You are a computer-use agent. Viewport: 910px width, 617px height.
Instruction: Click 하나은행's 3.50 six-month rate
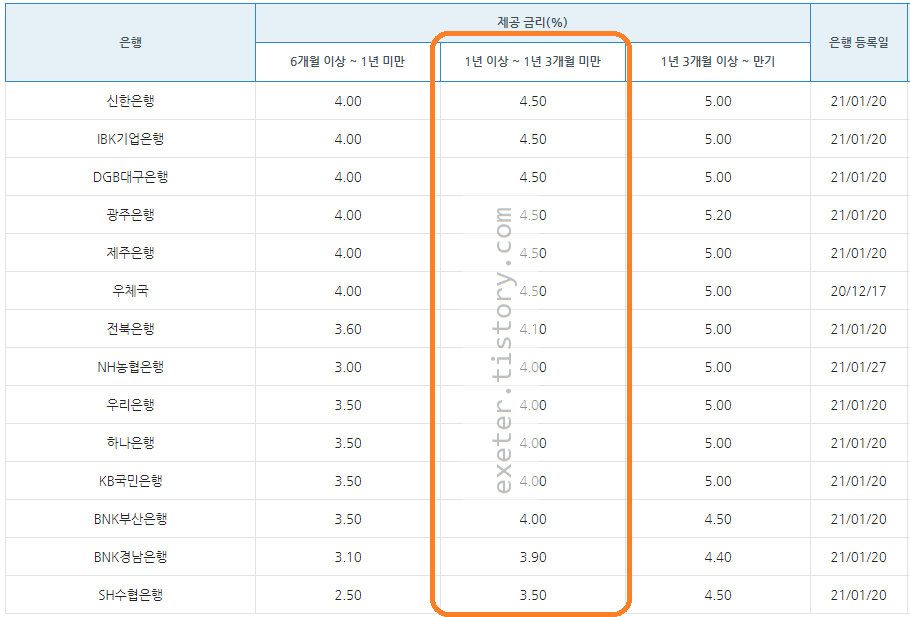coord(348,443)
